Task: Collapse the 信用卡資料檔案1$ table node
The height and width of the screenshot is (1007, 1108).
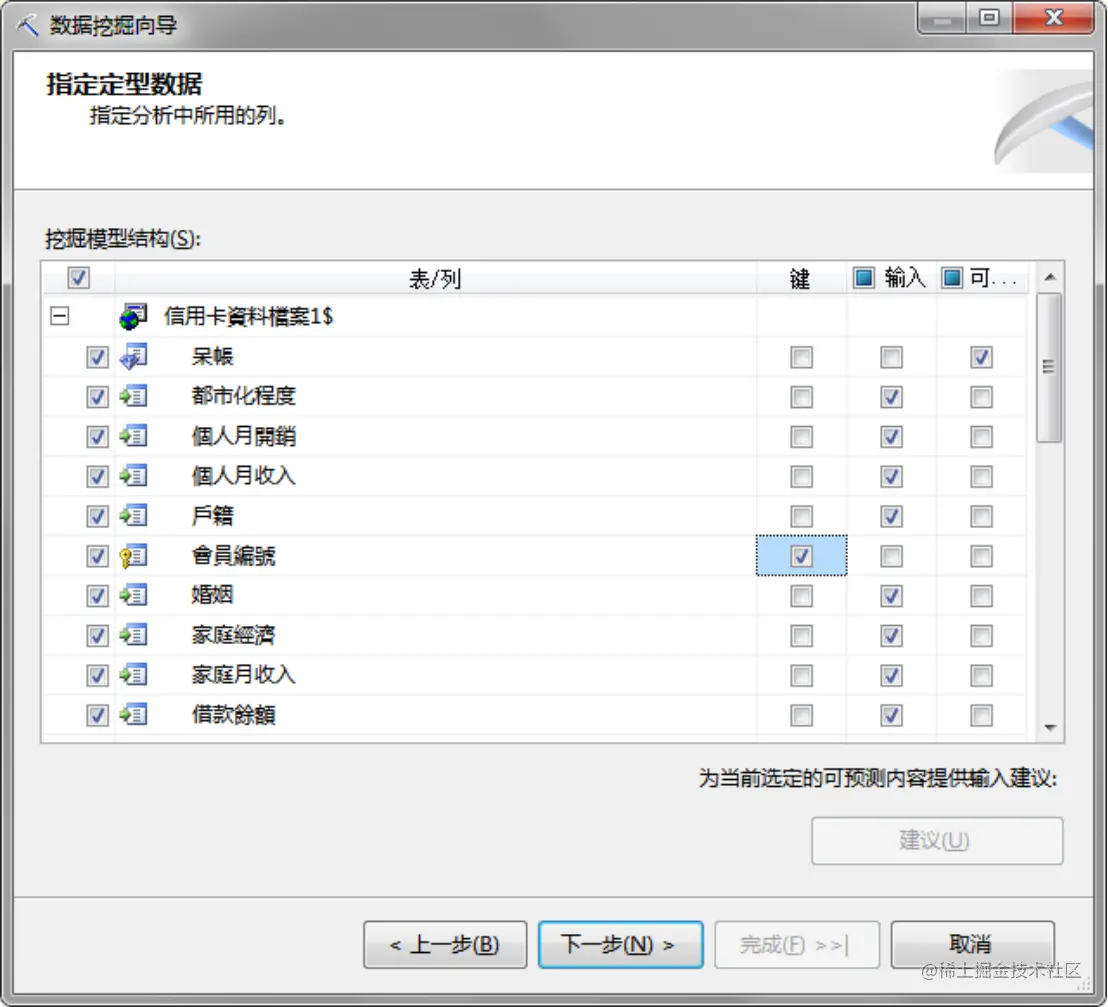Action: (60, 316)
